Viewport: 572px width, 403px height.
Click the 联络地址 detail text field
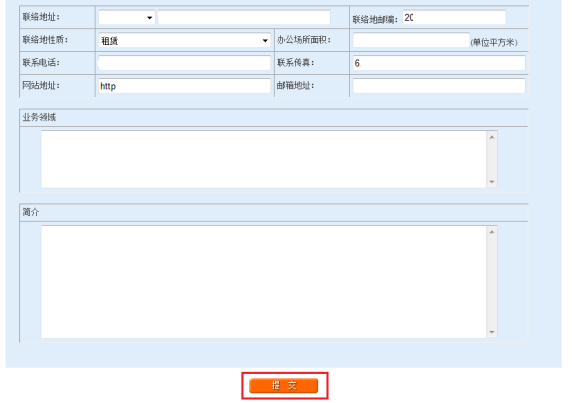pos(244,18)
